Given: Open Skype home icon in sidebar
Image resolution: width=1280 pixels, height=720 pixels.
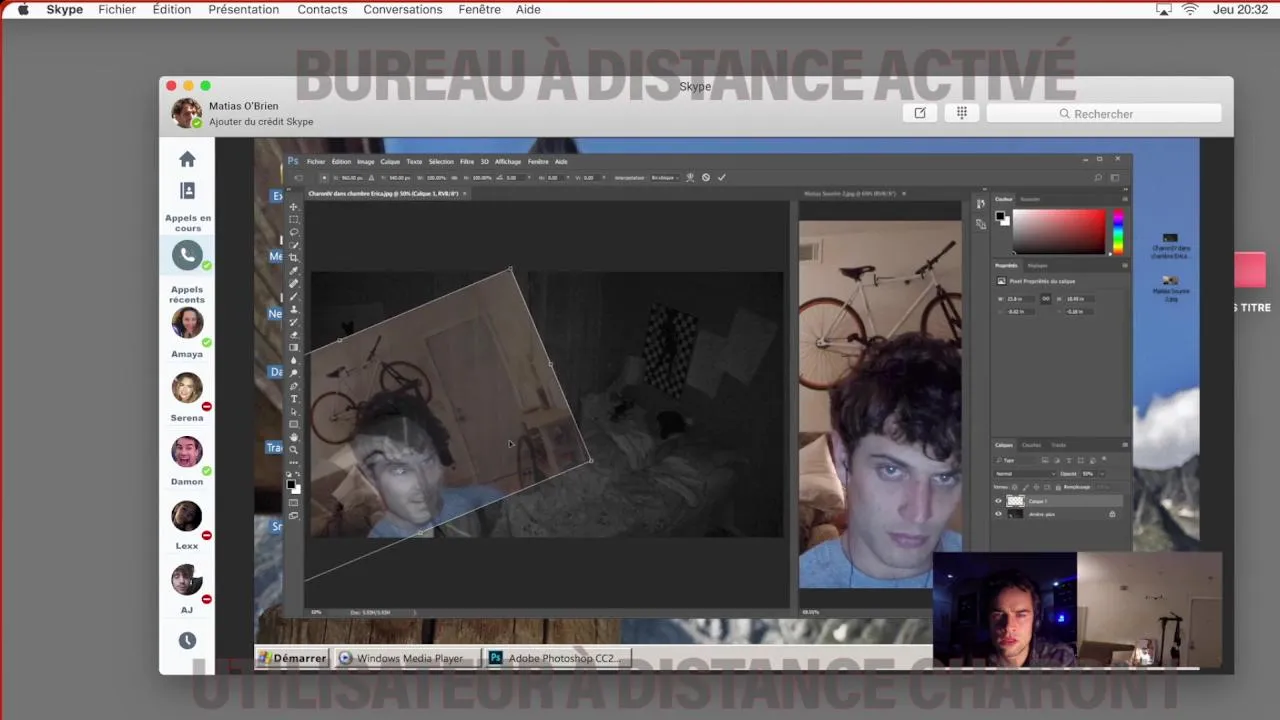Looking at the screenshot, I should coord(187,159).
